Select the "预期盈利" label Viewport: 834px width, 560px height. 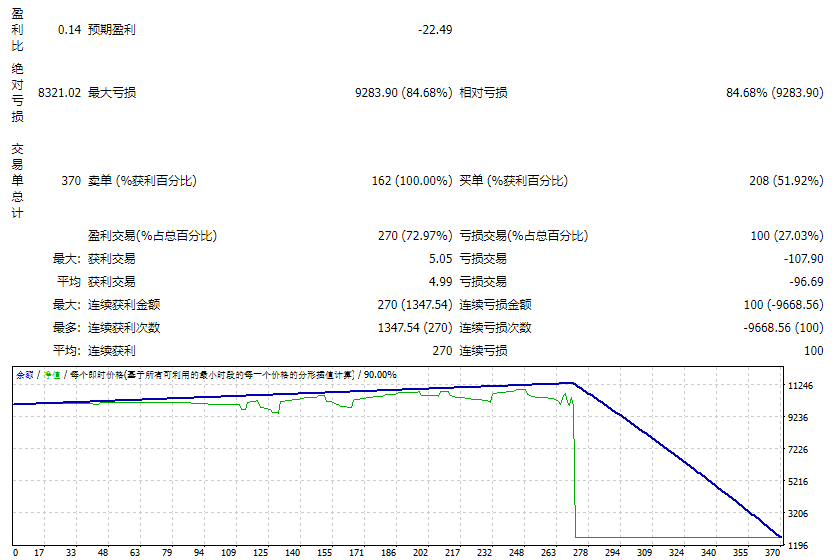[112, 30]
